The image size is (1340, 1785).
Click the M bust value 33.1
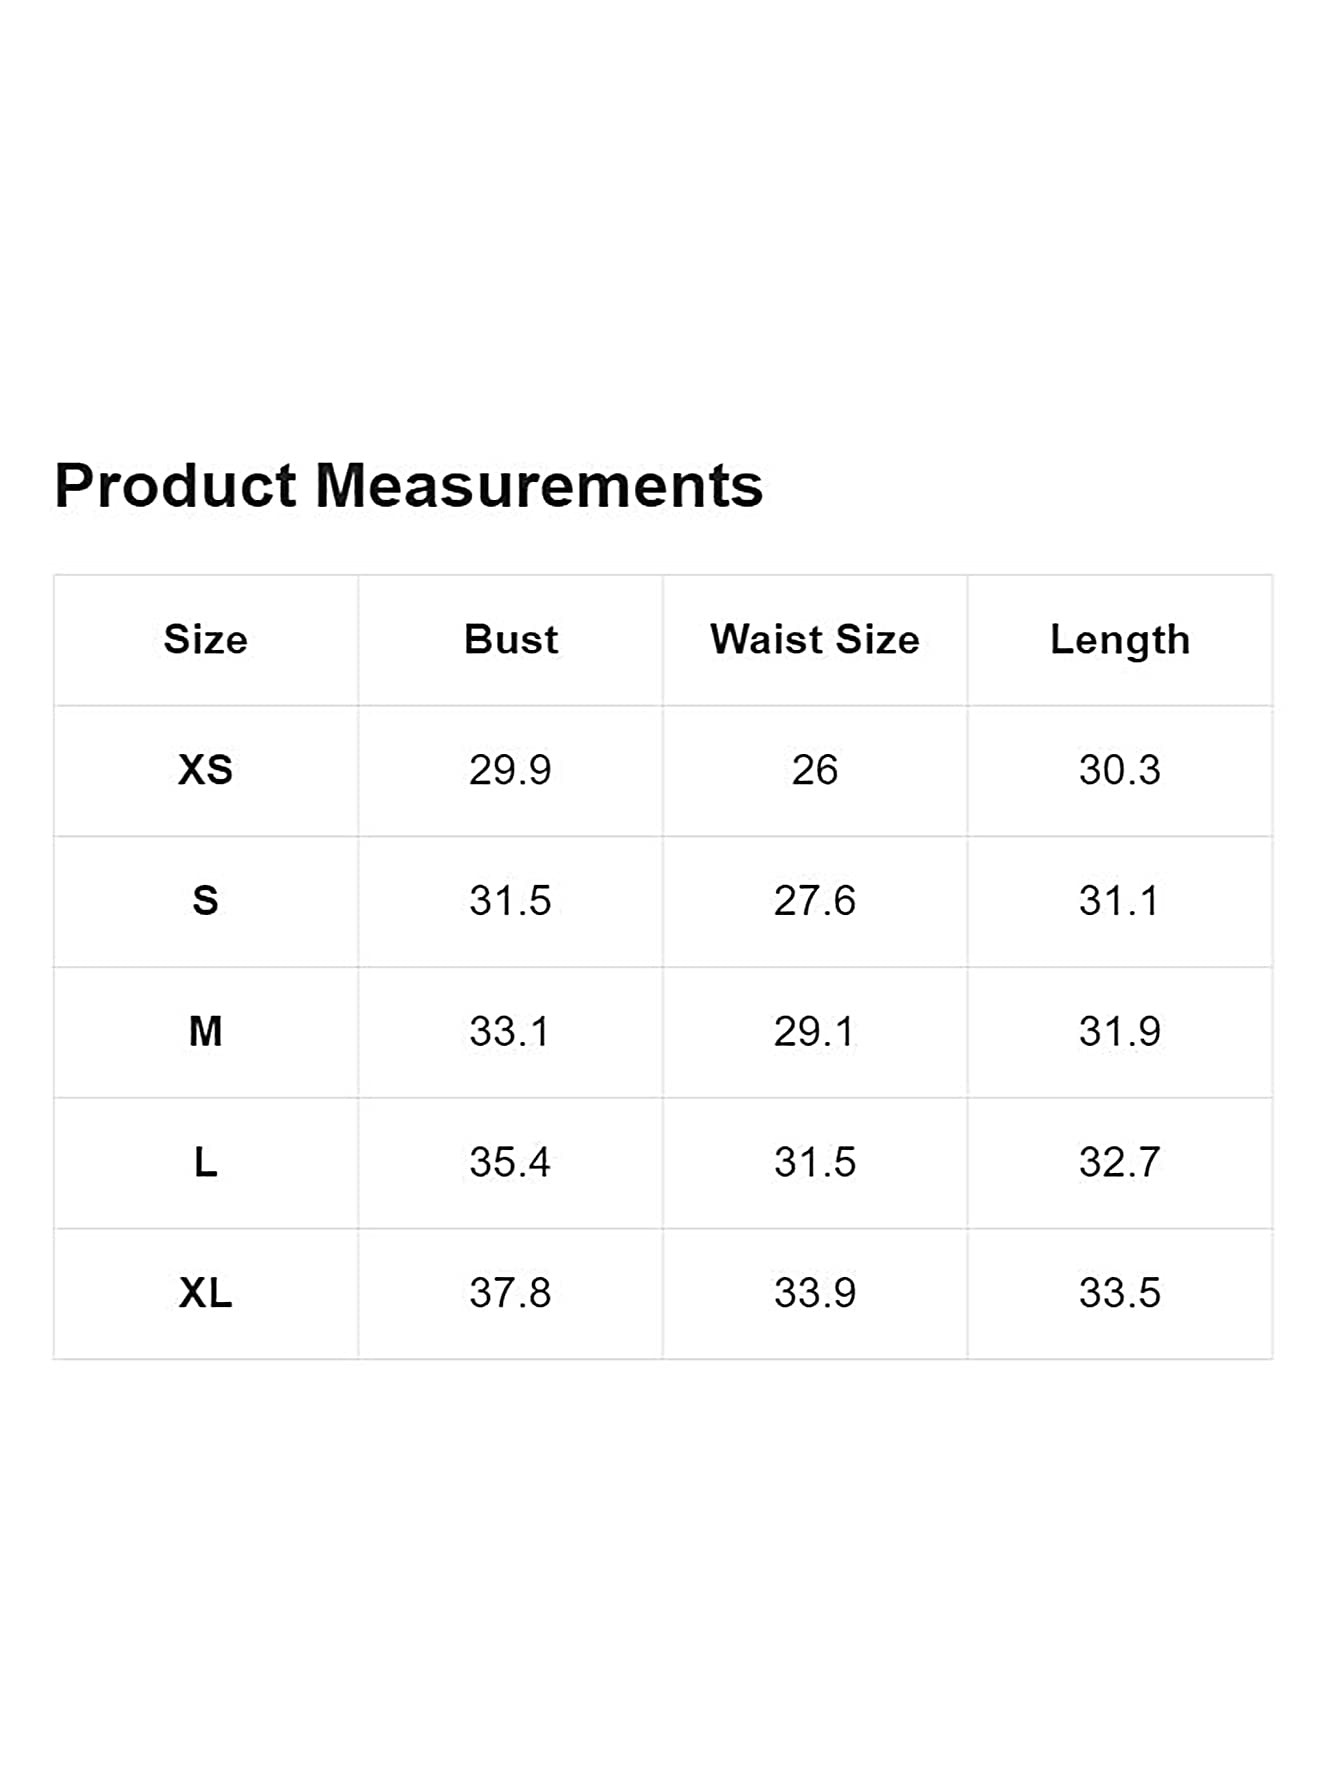point(510,1032)
